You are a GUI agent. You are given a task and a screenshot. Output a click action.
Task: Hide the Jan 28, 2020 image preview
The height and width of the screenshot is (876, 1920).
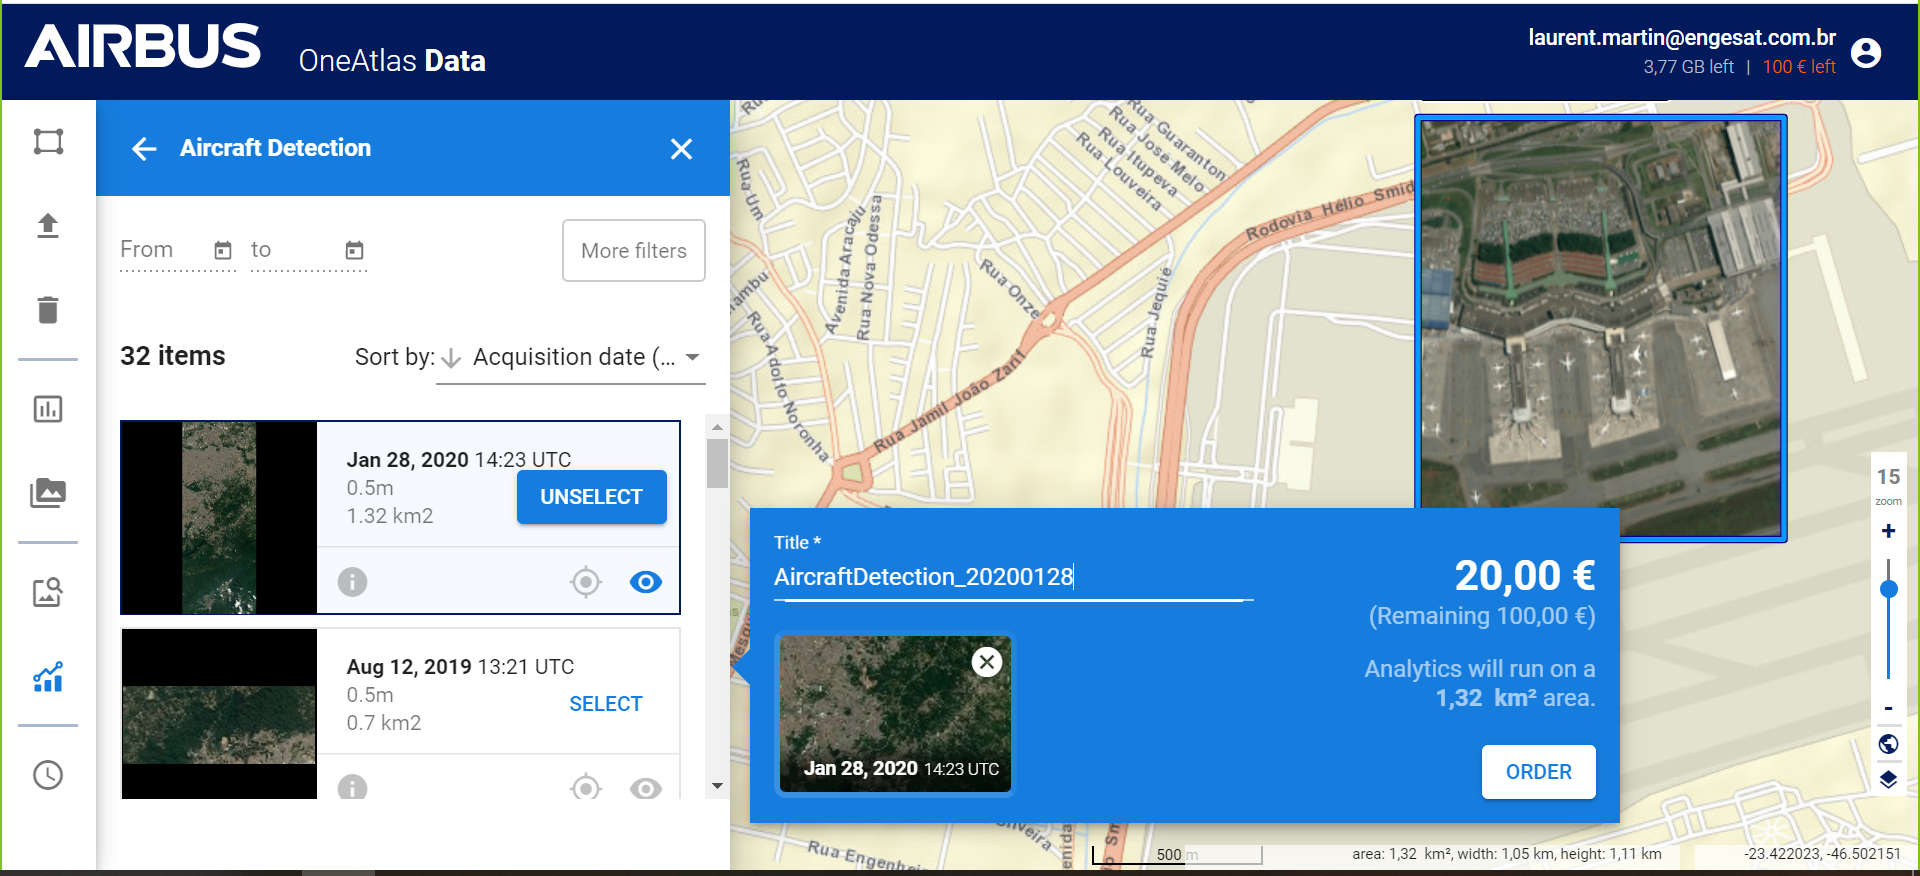[x=646, y=582]
